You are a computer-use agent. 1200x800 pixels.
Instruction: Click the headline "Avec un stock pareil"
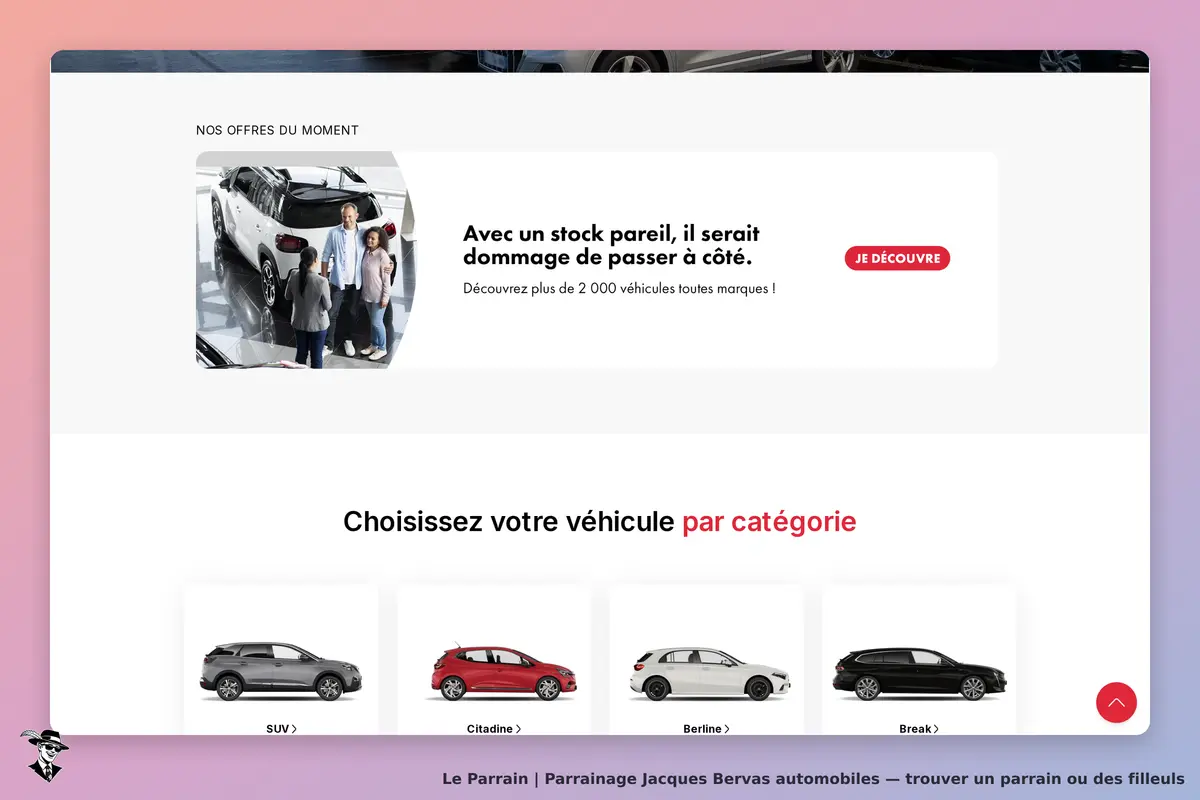click(611, 246)
